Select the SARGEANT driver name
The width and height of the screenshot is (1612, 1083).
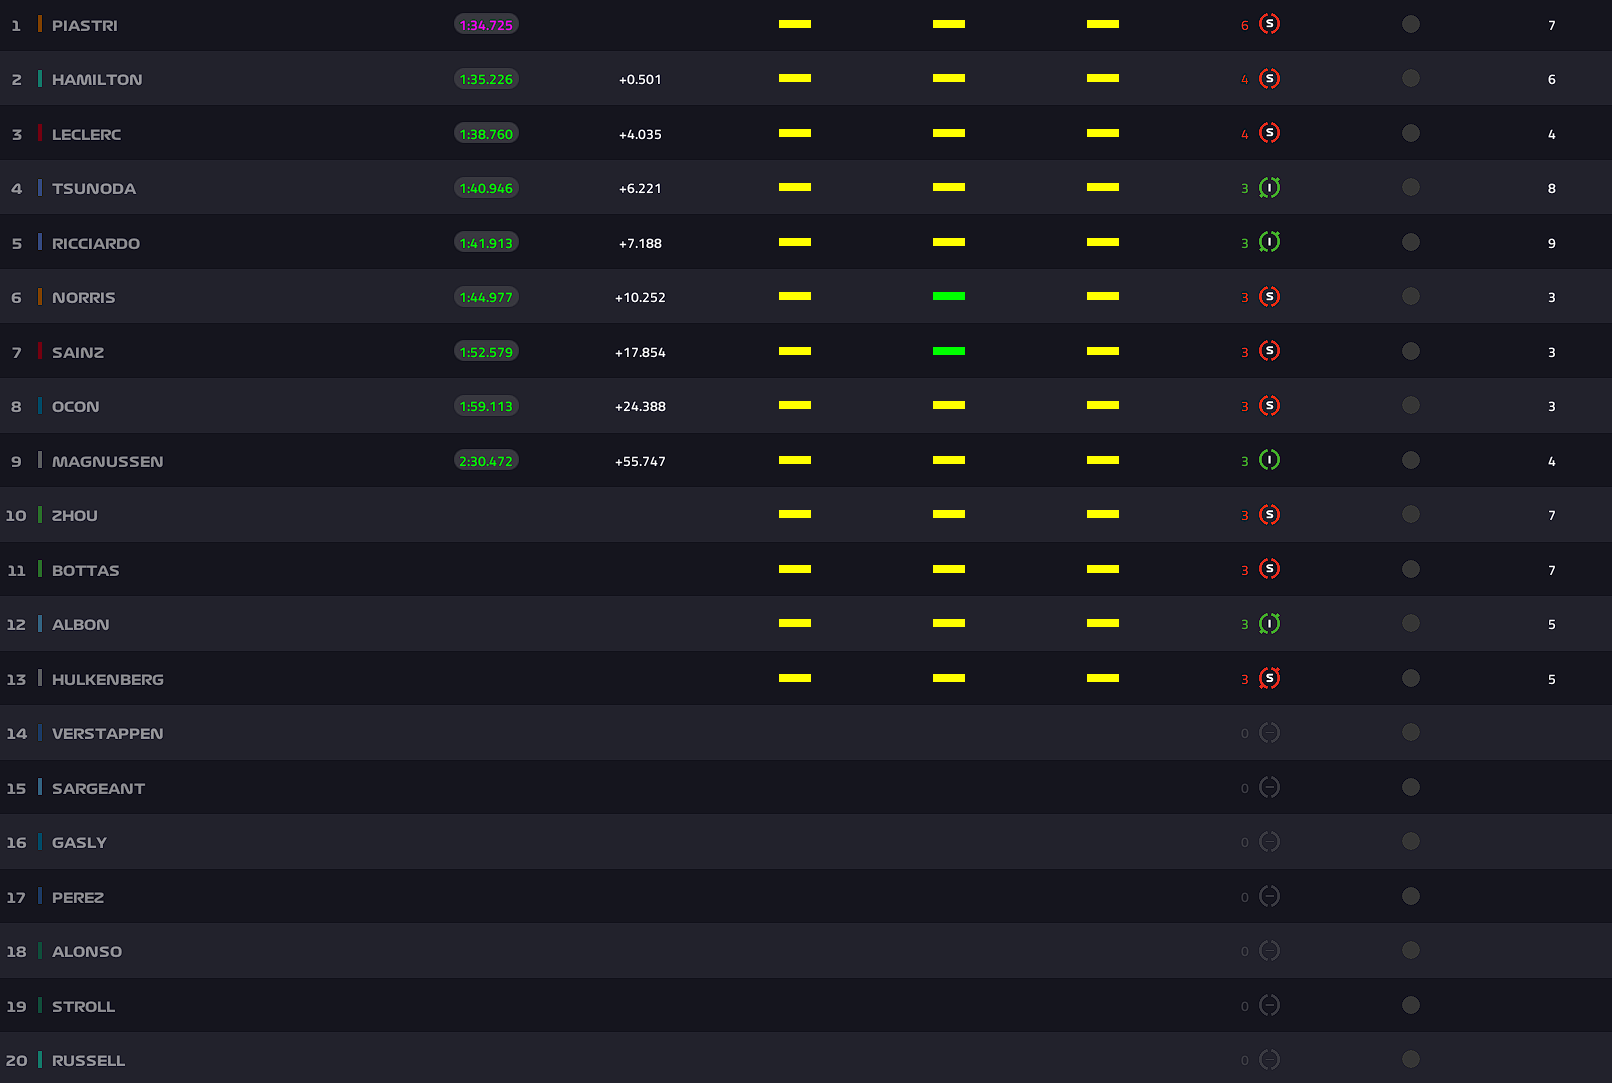(x=99, y=788)
